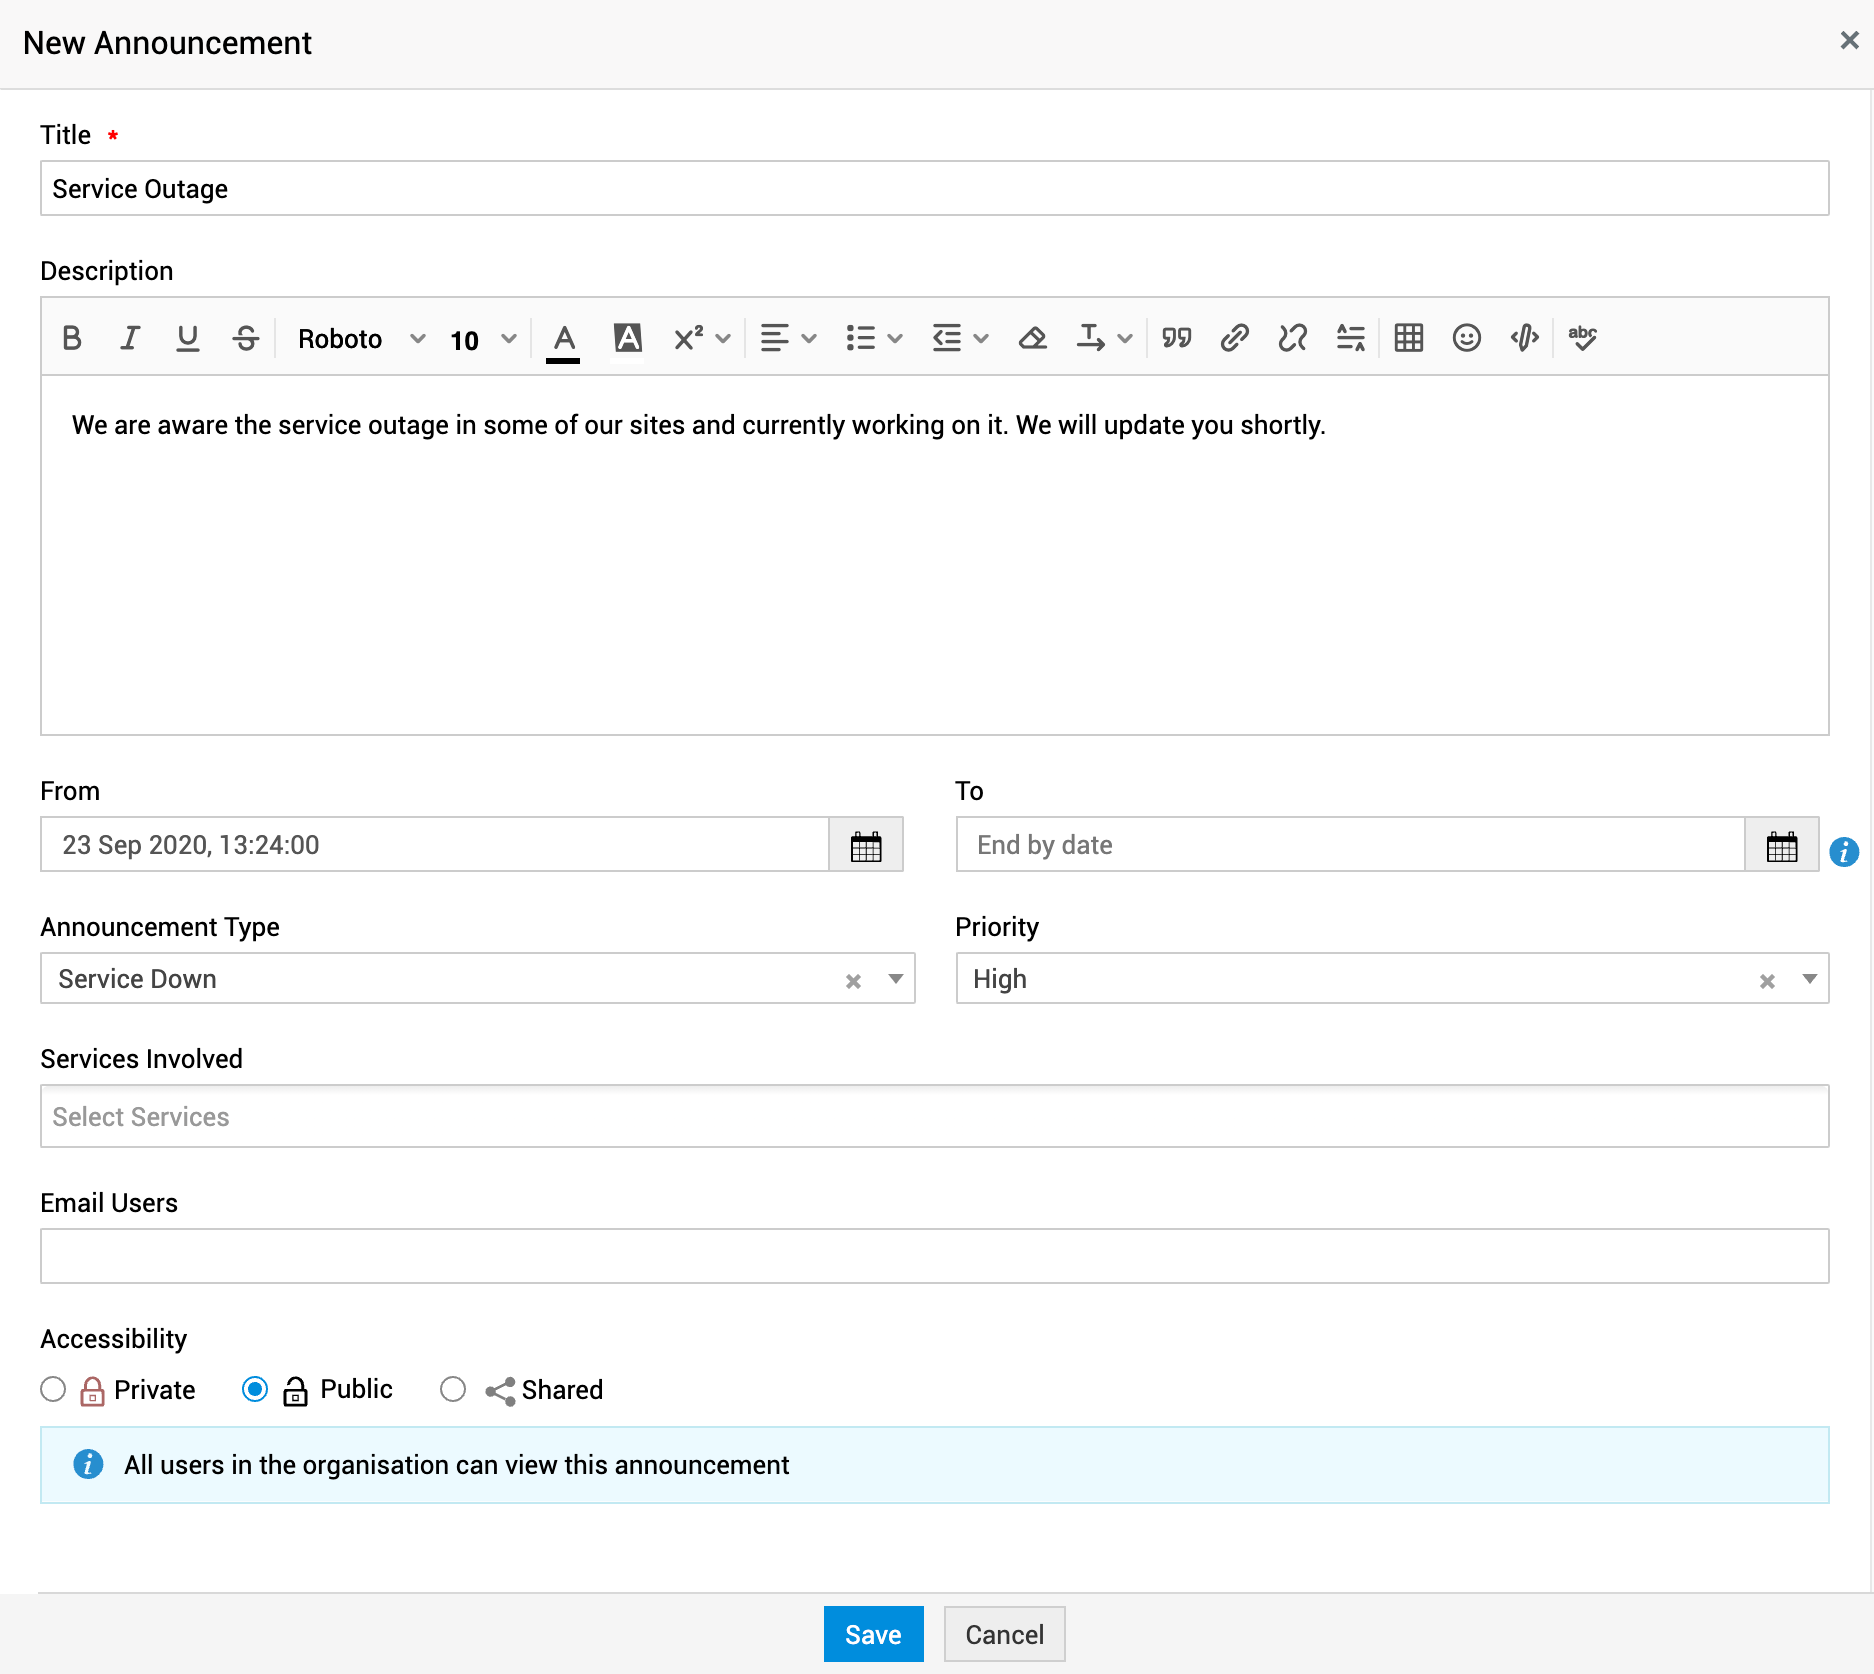This screenshot has height=1674, width=1874.
Task: Apply italic formatting to text
Action: [x=129, y=338]
